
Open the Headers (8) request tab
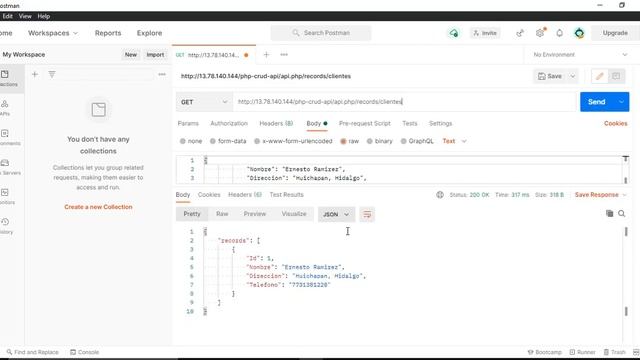pyautogui.click(x=276, y=123)
